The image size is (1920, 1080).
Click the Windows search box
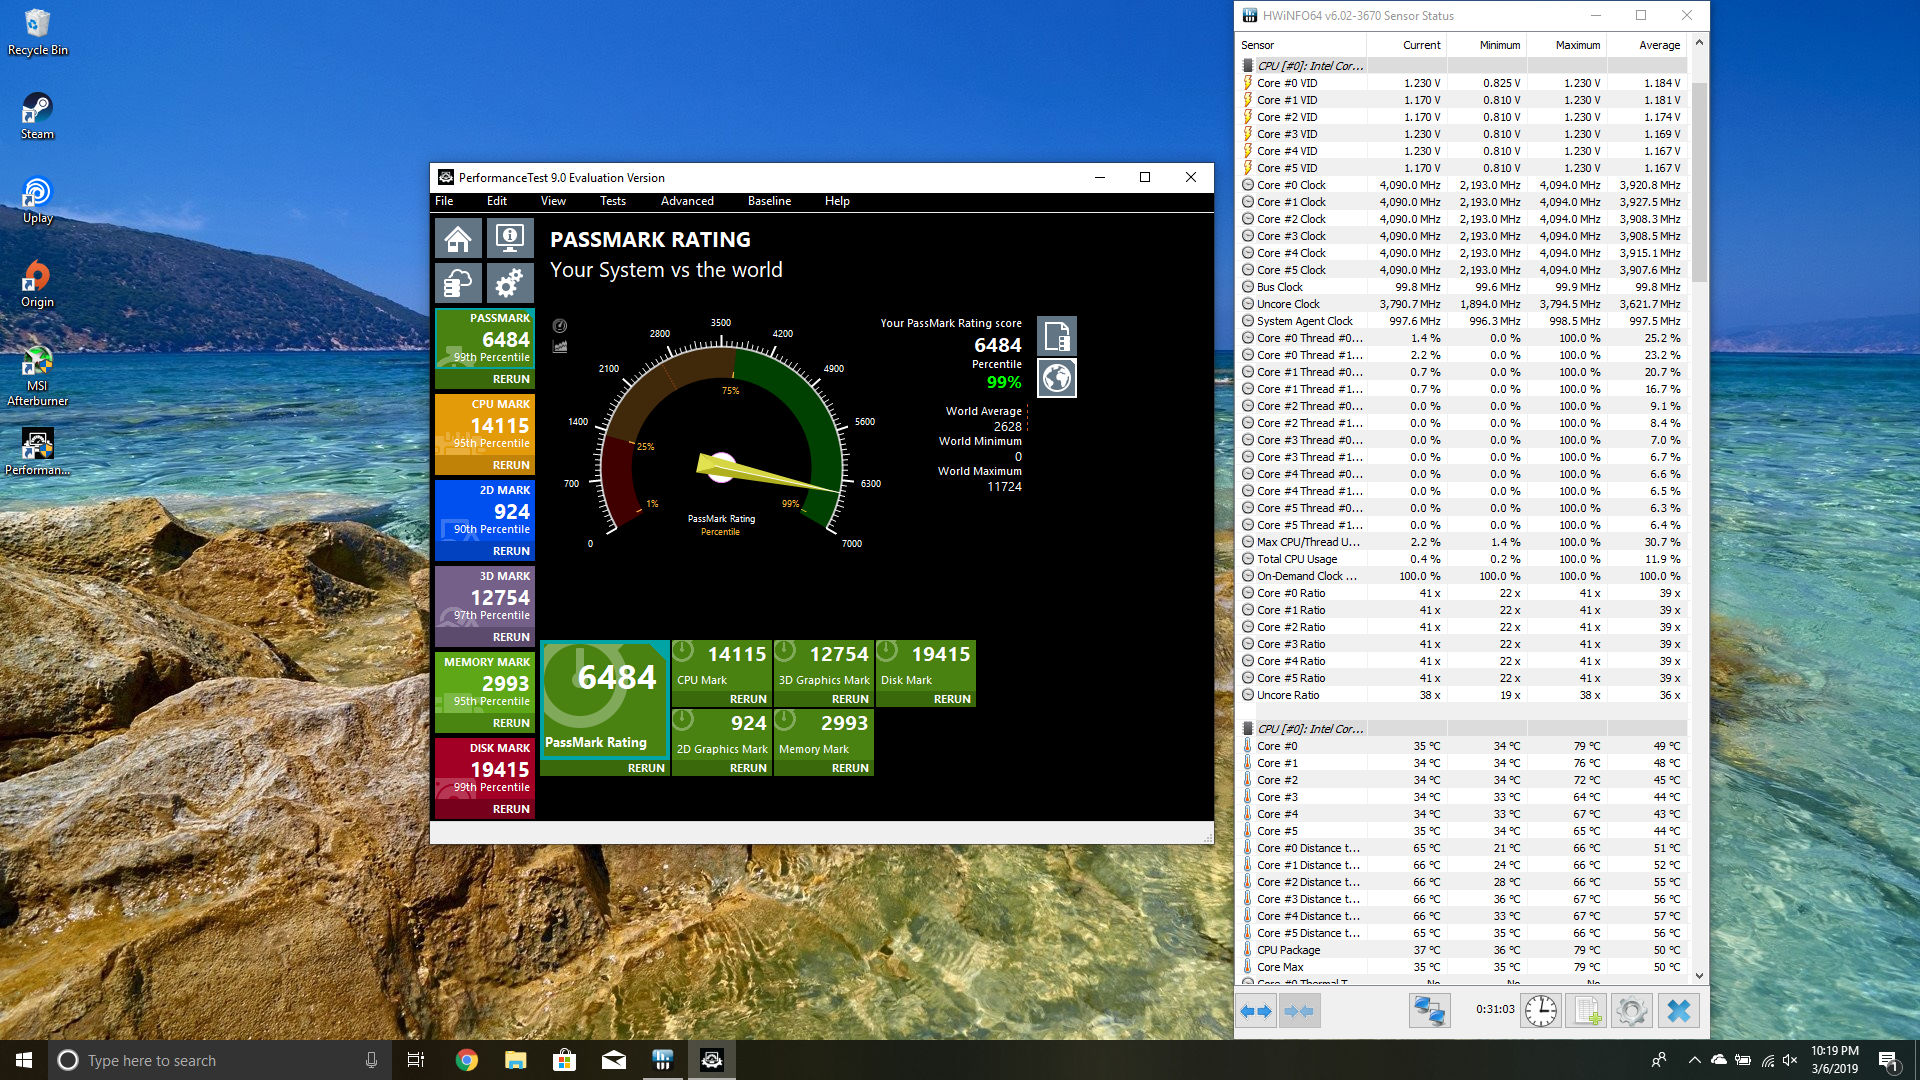(220, 1060)
